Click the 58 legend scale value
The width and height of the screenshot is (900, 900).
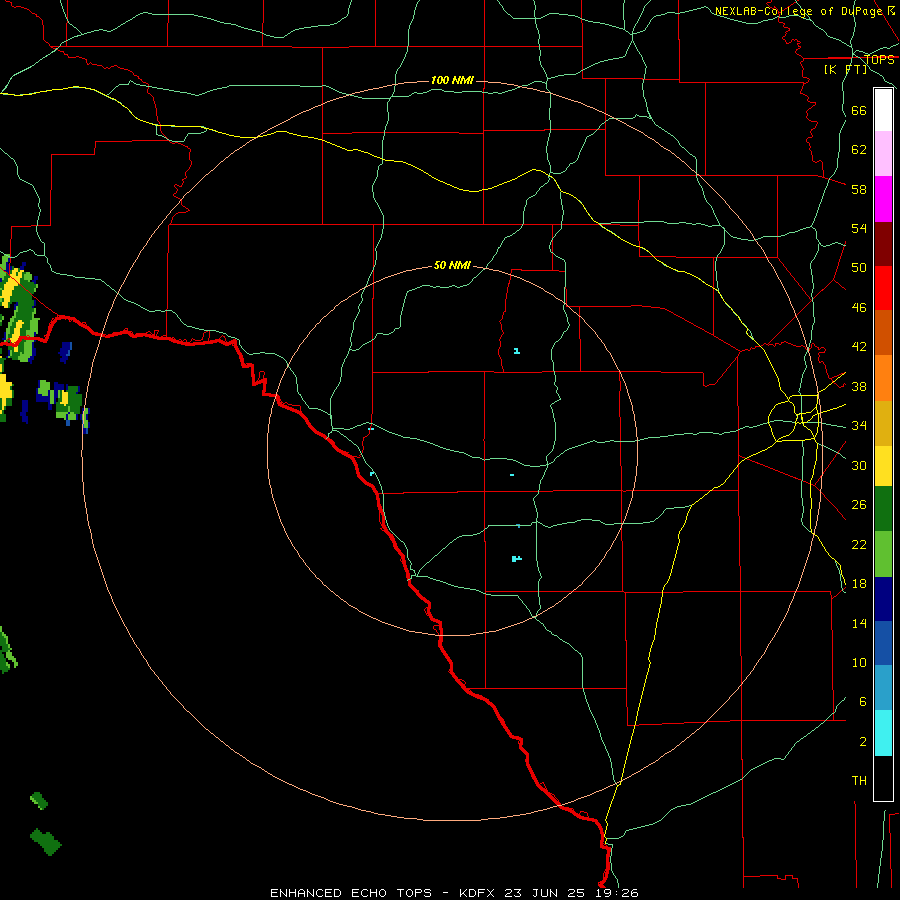[859, 189]
